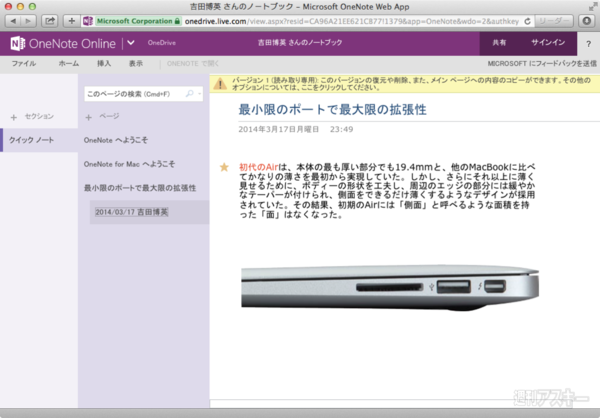Open the Safari downloads icon

click(586, 21)
